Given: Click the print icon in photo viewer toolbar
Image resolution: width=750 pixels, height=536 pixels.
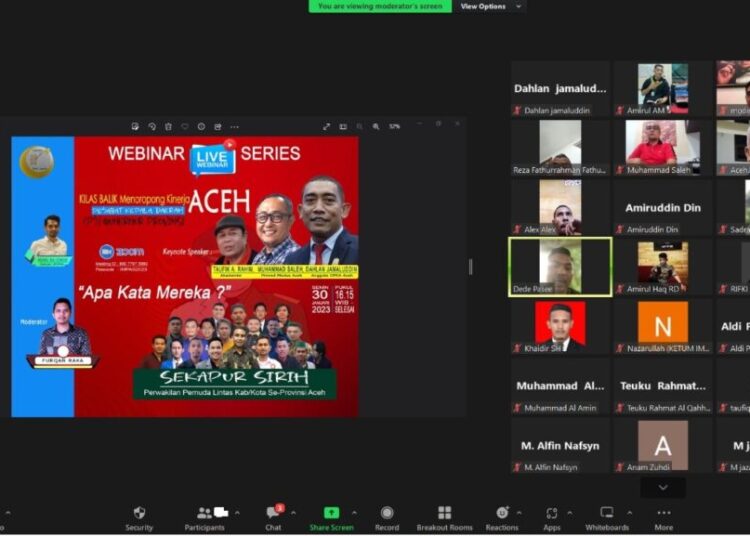Looking at the screenshot, I should coord(218,126).
